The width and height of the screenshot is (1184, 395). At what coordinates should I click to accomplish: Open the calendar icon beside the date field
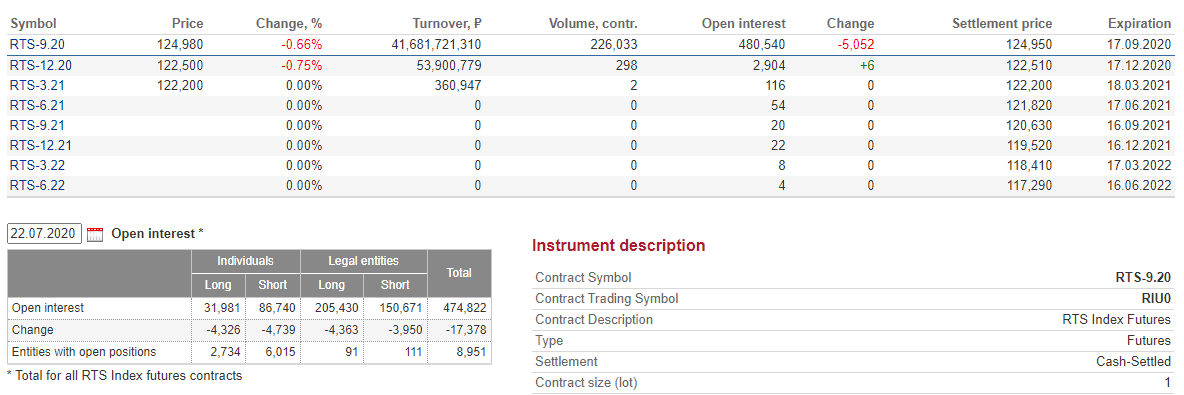point(94,234)
